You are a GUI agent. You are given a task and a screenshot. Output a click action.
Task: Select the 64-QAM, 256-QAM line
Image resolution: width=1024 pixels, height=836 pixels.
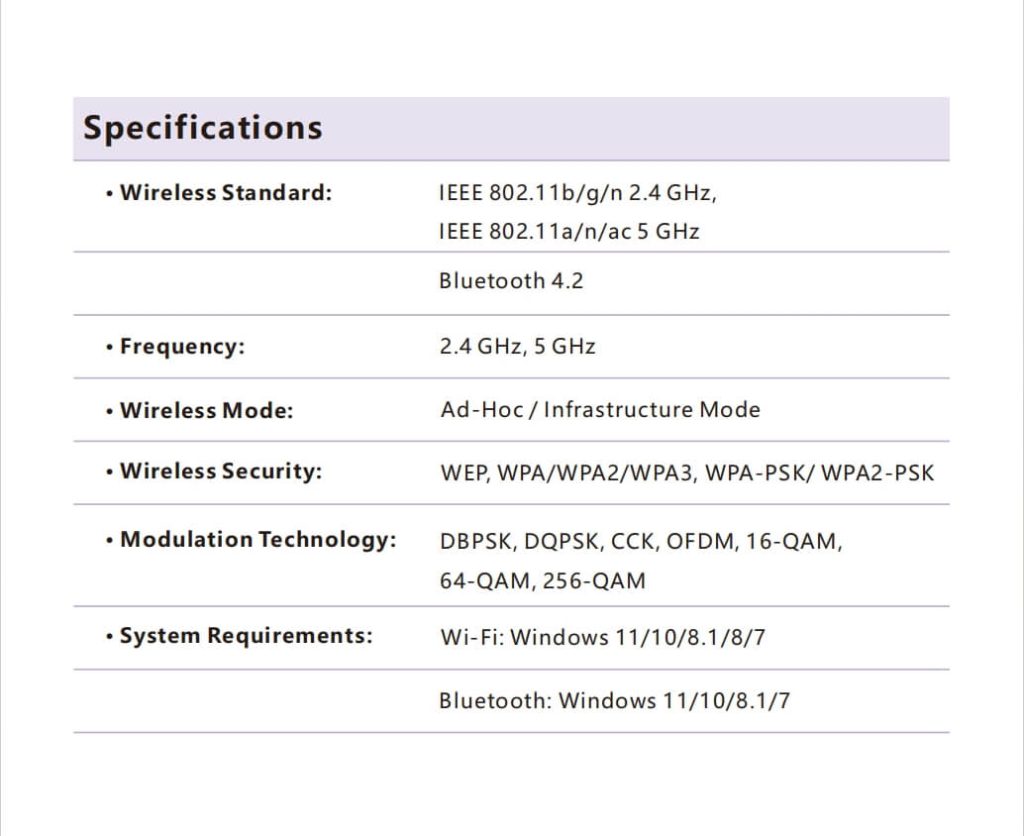[x=542, y=581]
